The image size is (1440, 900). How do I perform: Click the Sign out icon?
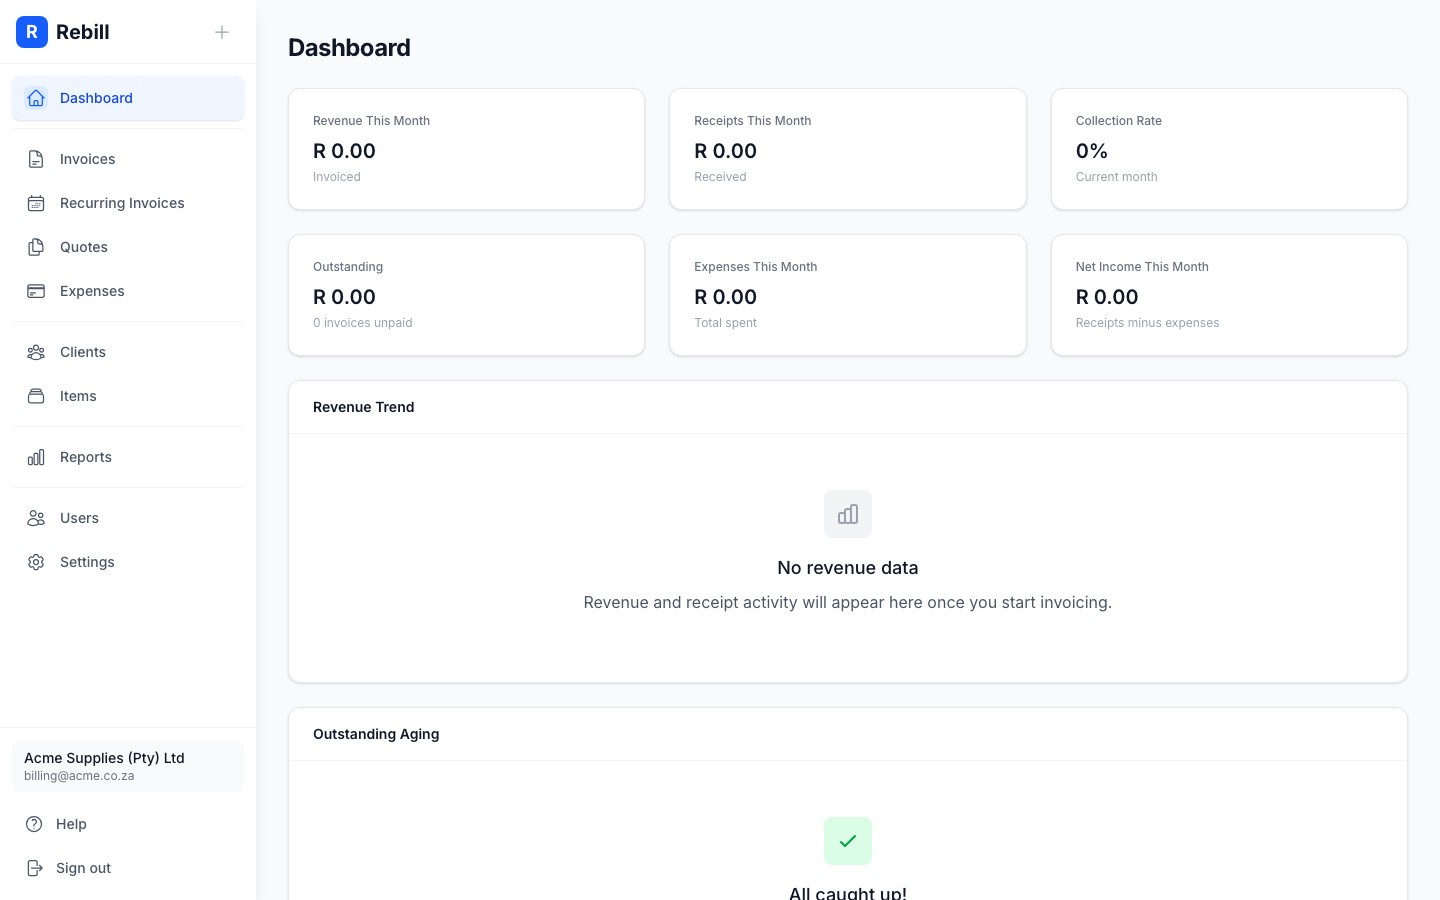click(36, 868)
